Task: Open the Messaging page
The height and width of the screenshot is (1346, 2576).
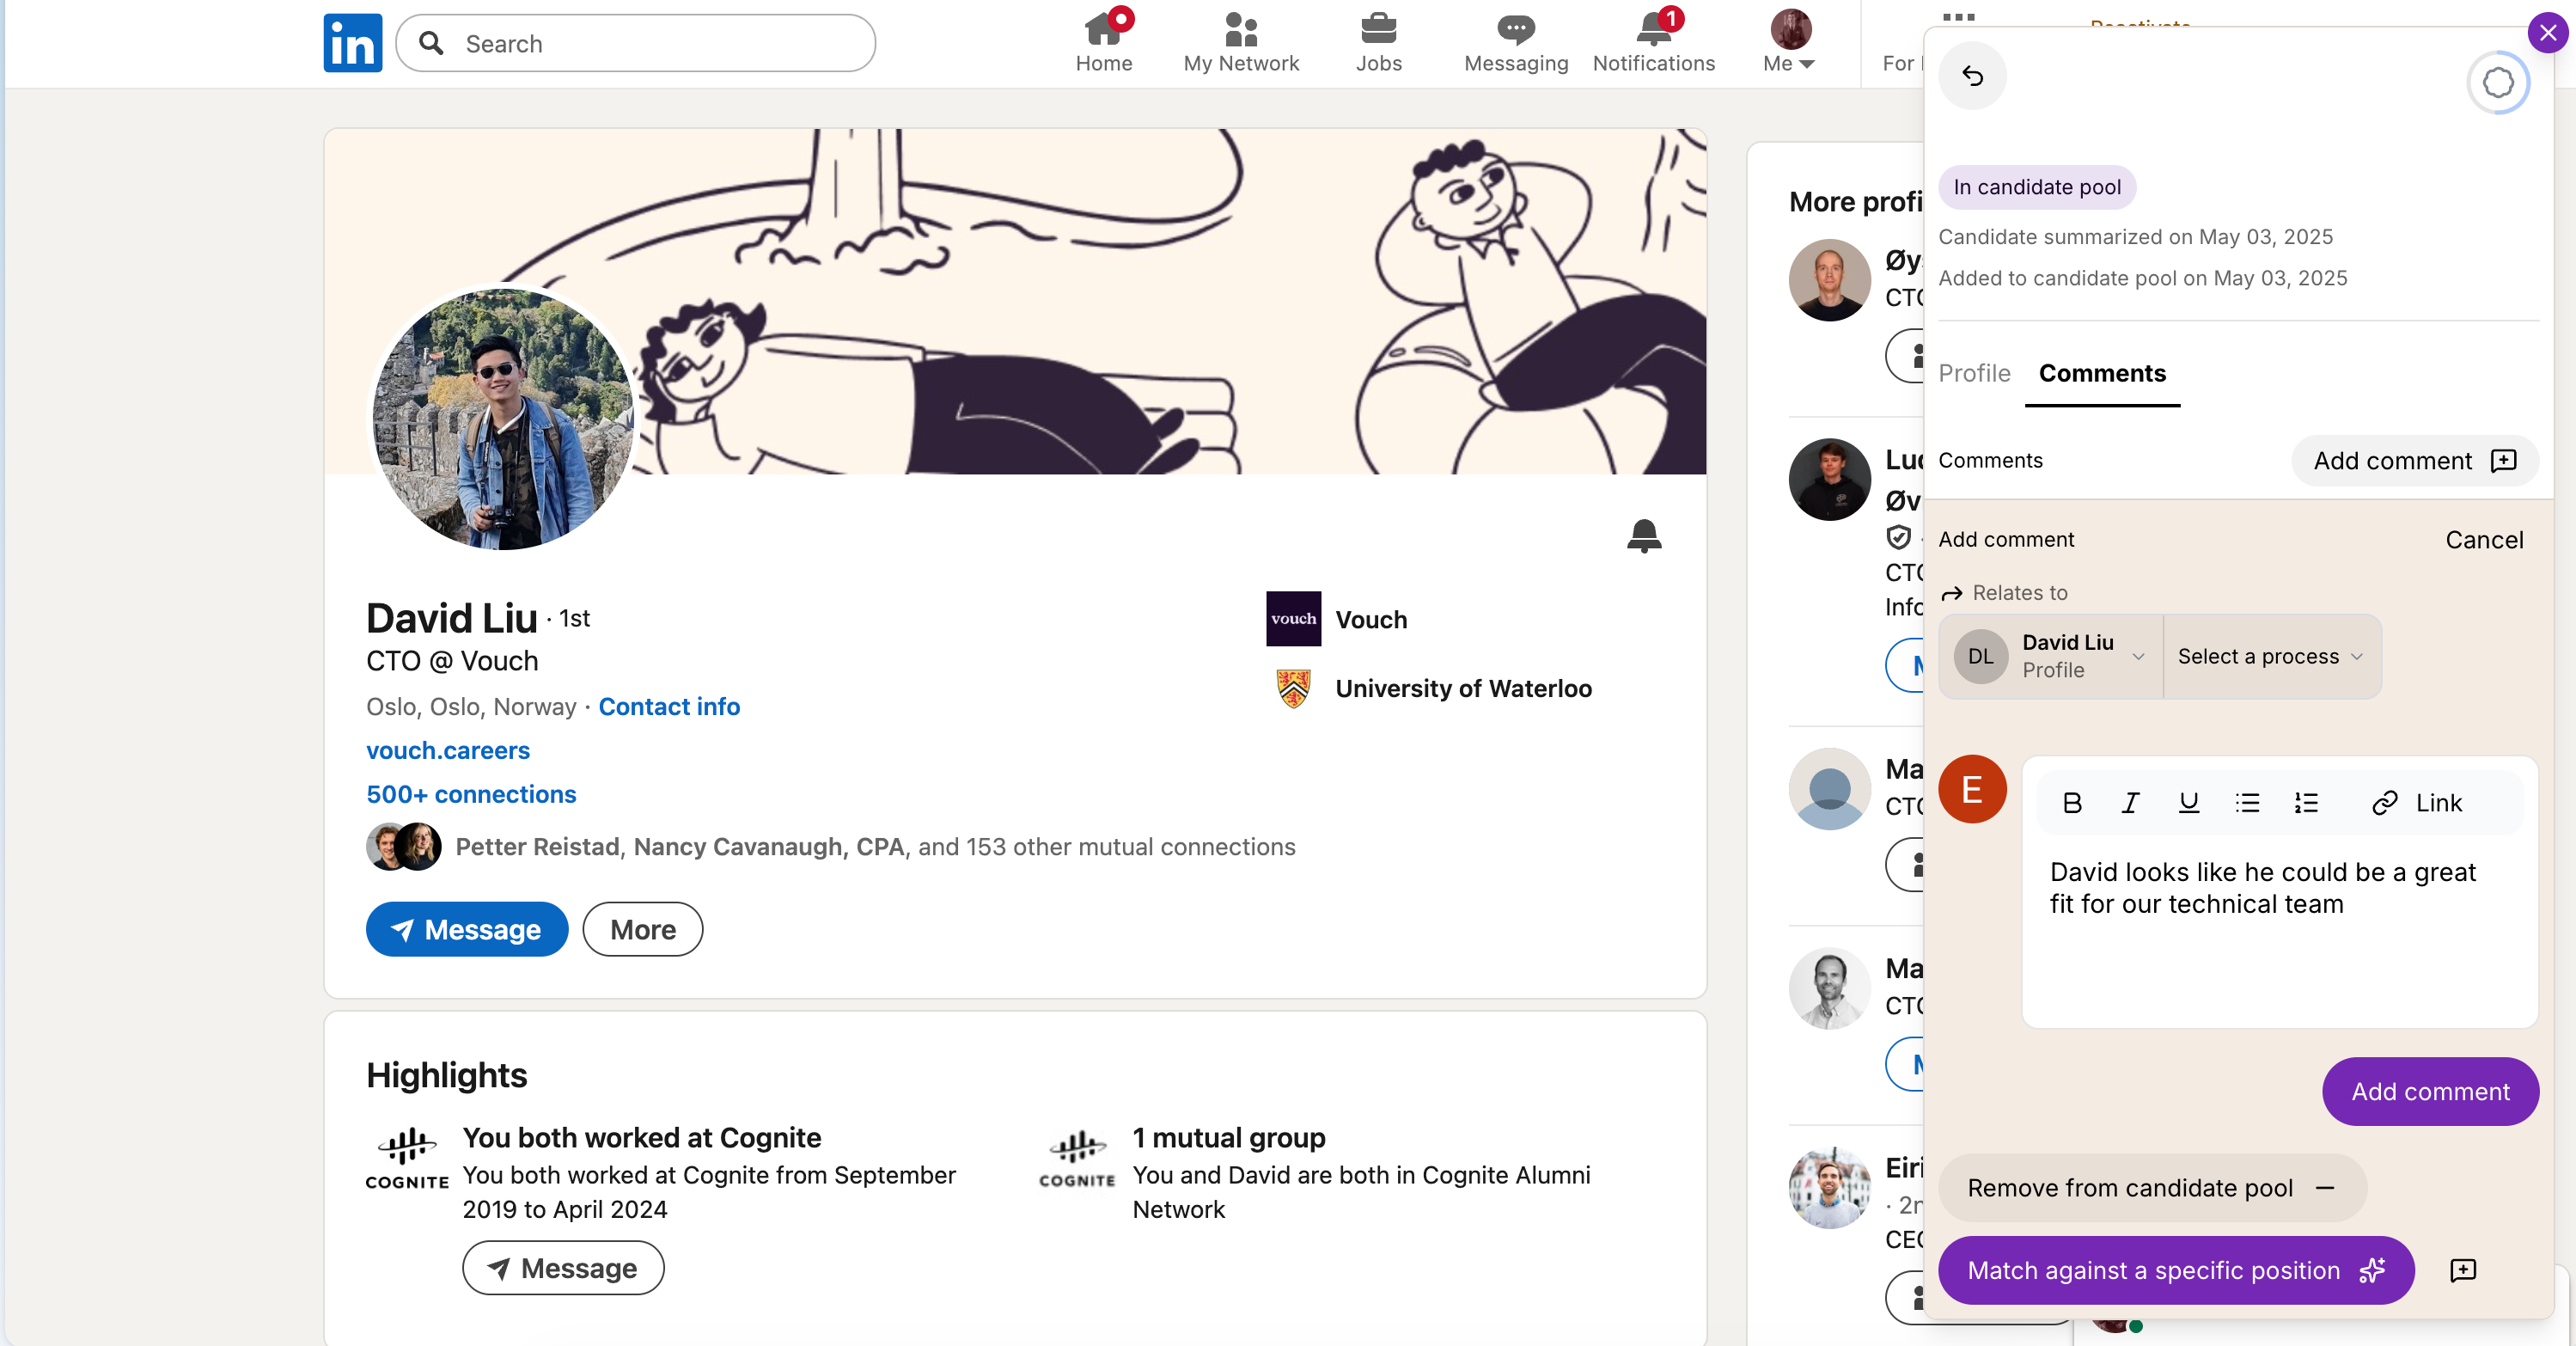Action: [1515, 43]
